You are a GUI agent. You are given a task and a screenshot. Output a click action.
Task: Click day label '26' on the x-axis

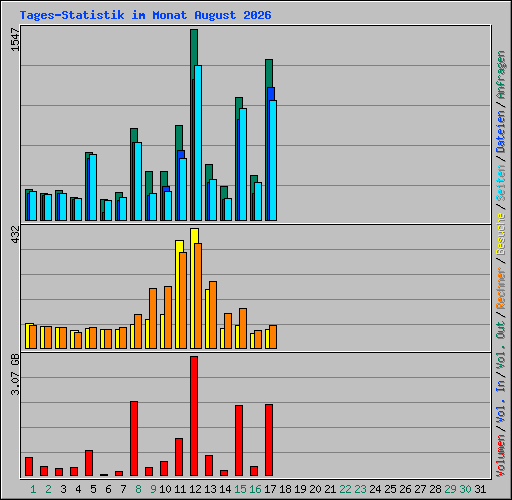(x=405, y=489)
